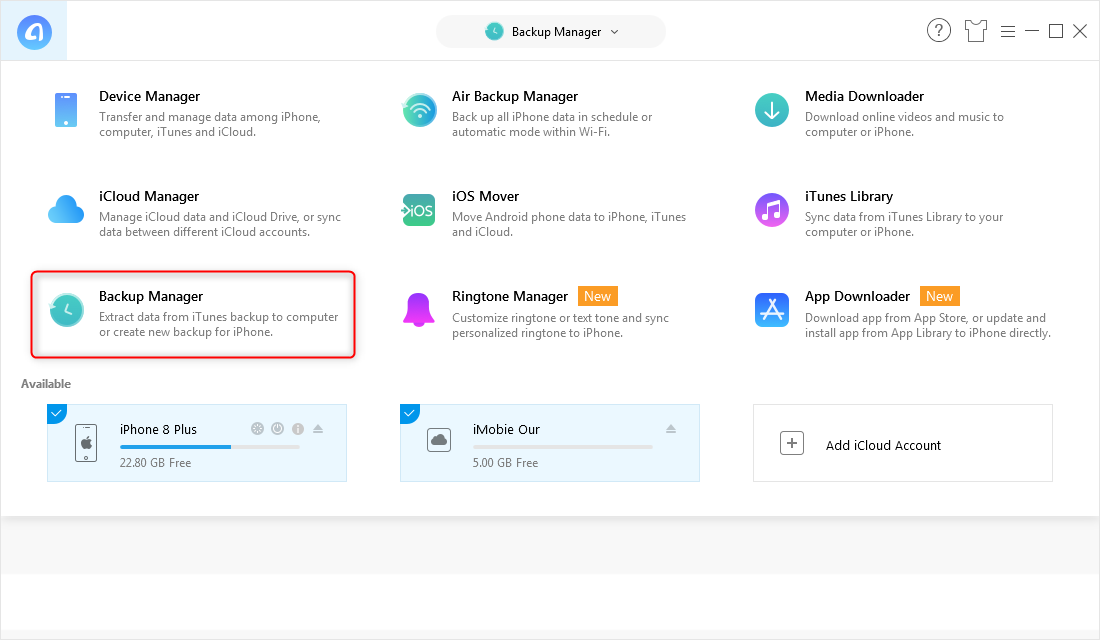Image resolution: width=1100 pixels, height=640 pixels.
Task: Click the New badge beside App Downloader
Action: (939, 296)
